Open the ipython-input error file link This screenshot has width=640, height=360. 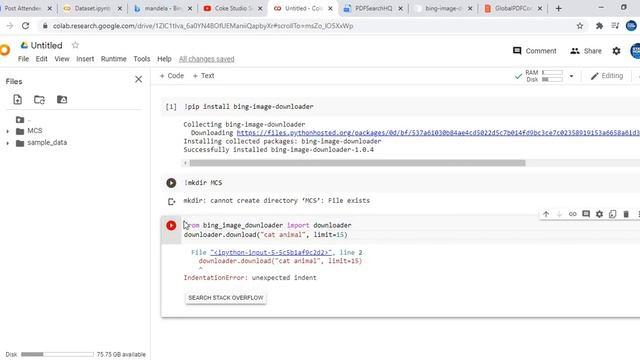click(271, 253)
